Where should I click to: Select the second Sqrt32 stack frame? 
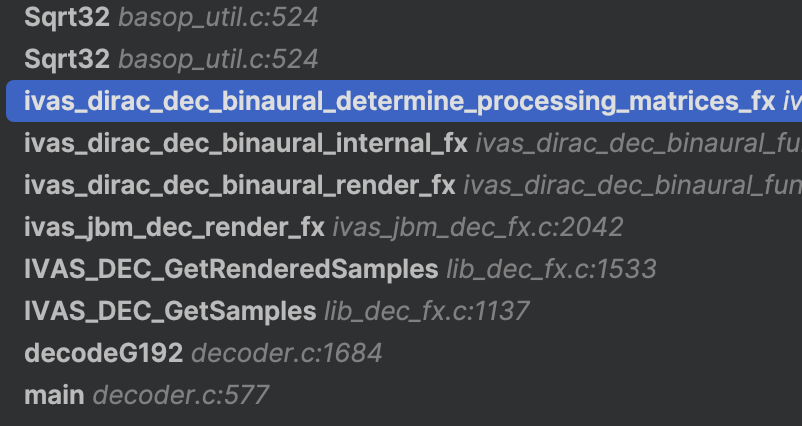[66, 59]
